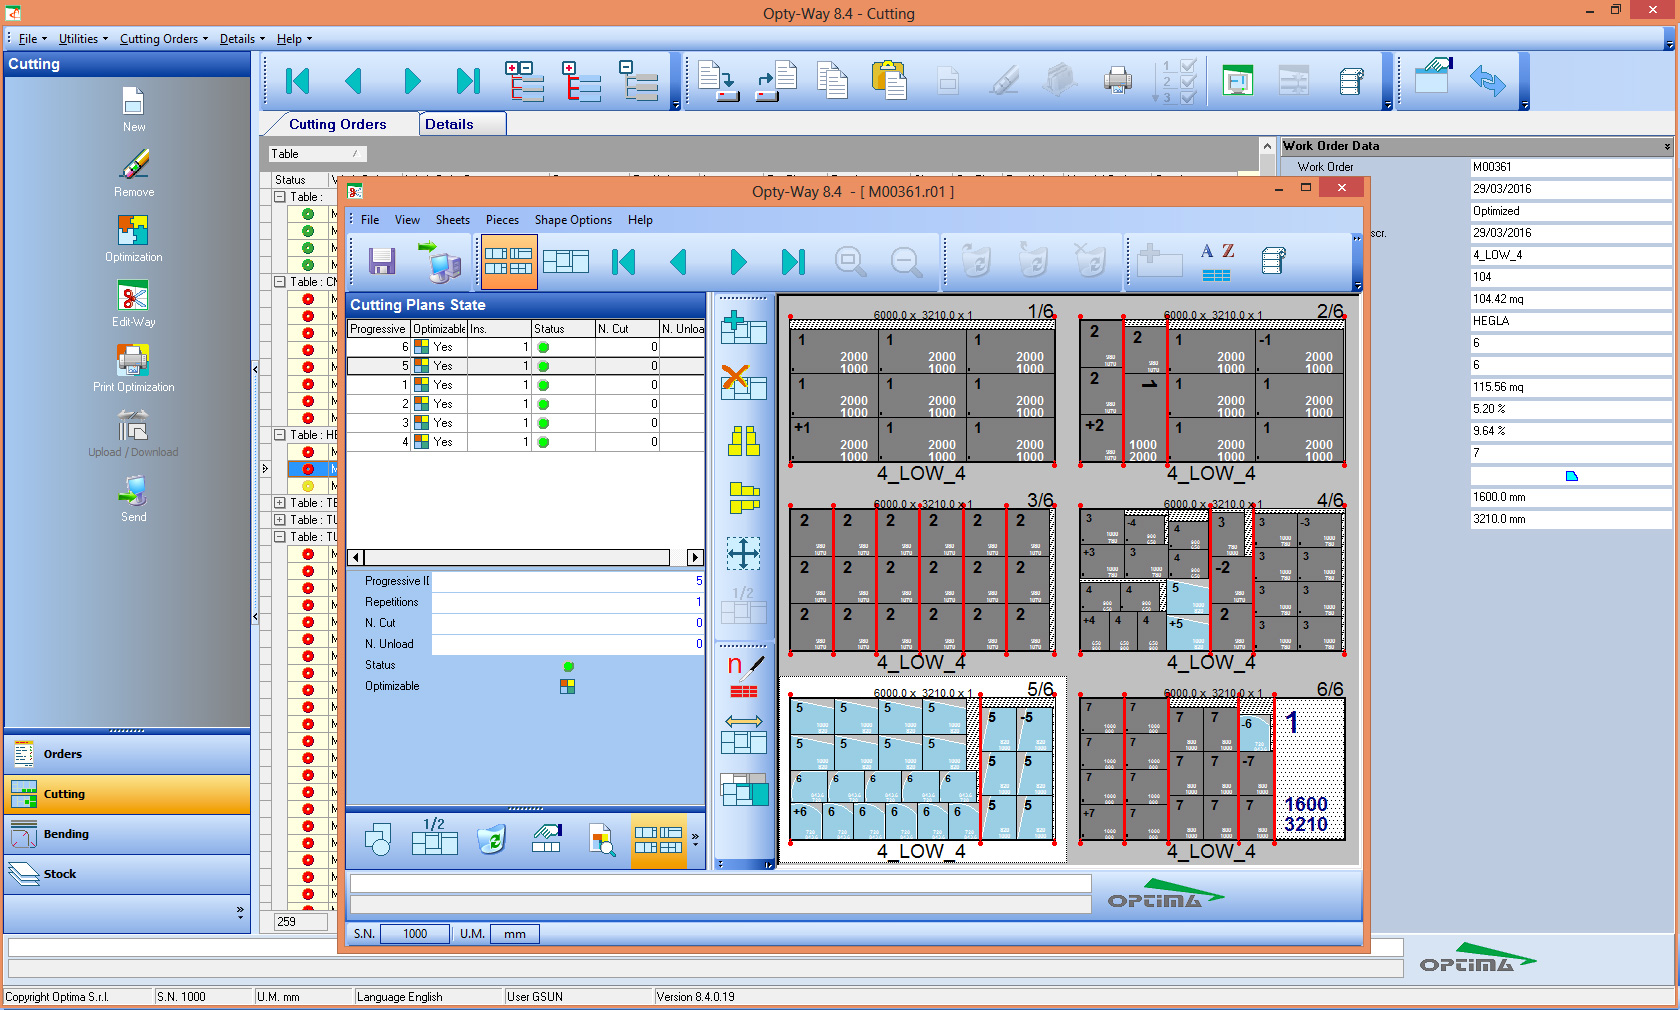Click the A-Z sort icon

point(1217,262)
